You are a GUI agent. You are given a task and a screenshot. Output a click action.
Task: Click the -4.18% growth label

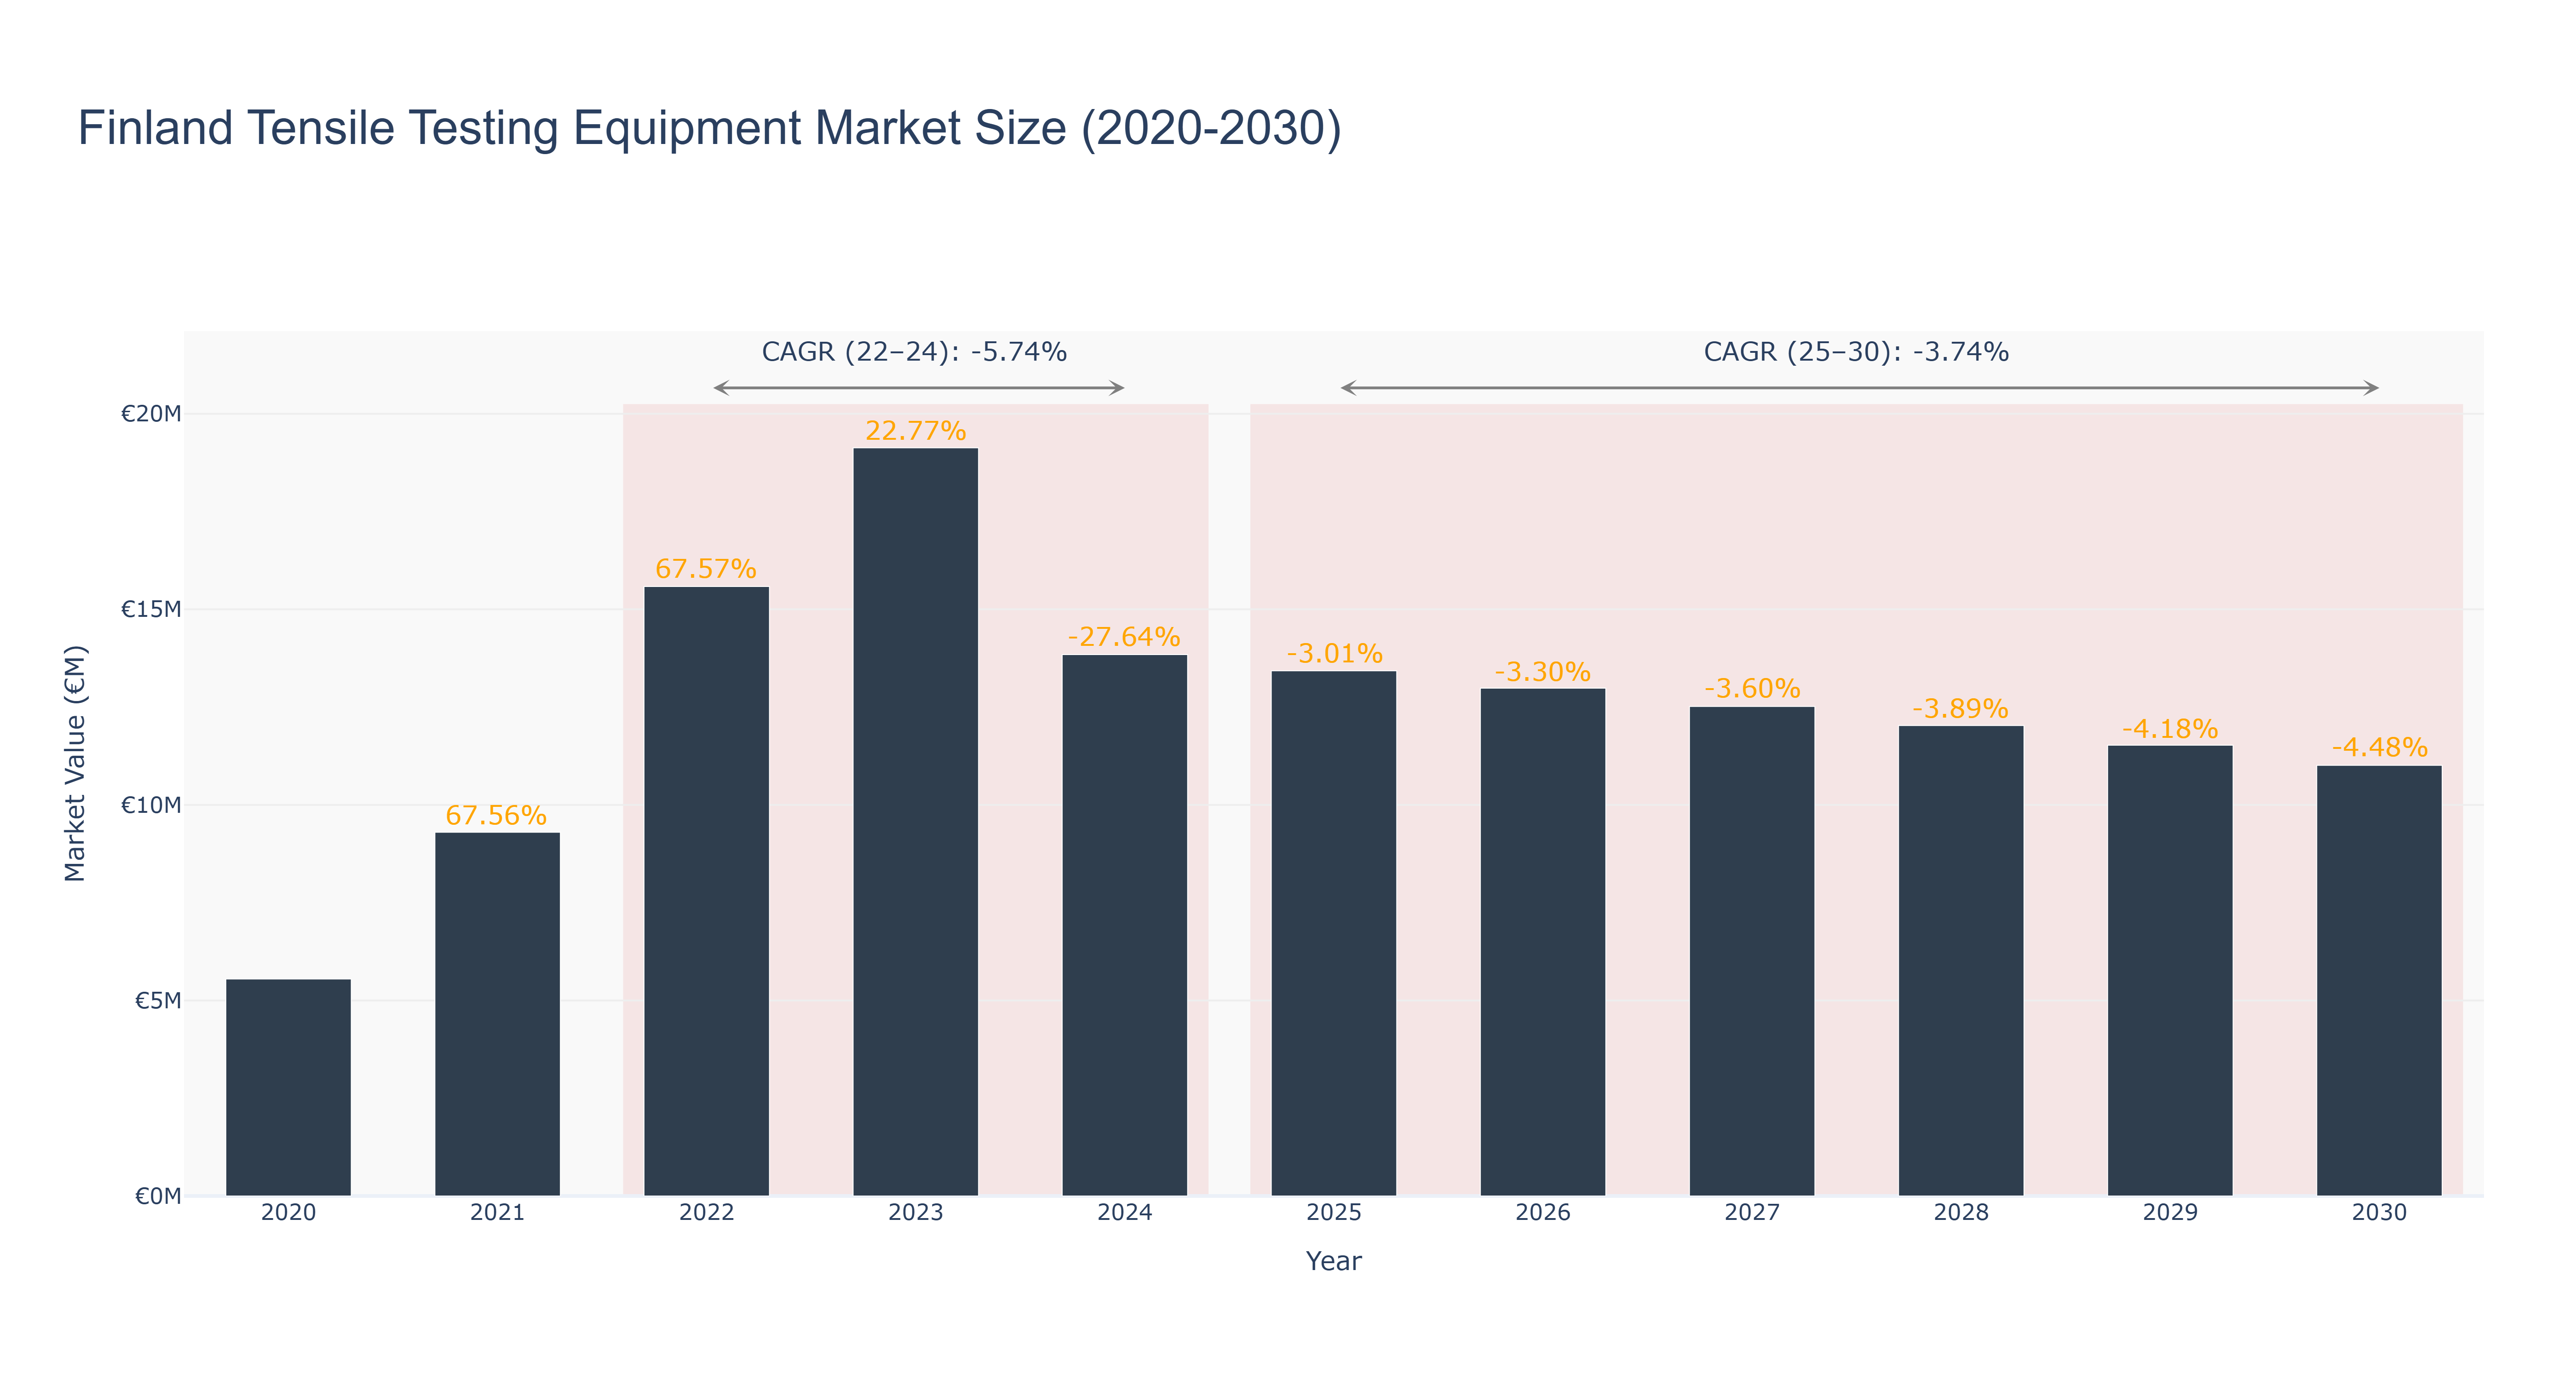(x=2170, y=729)
